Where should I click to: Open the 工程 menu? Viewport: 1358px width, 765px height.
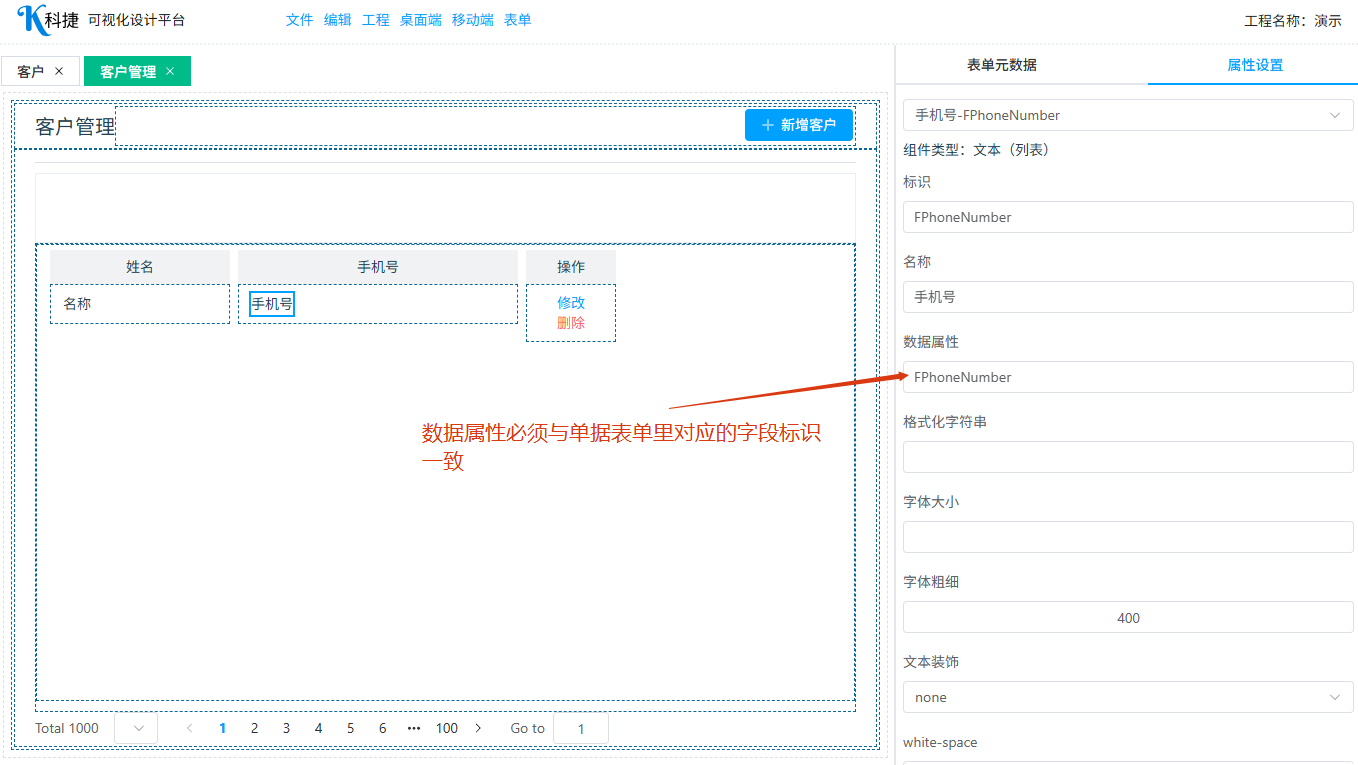pyautogui.click(x=375, y=20)
